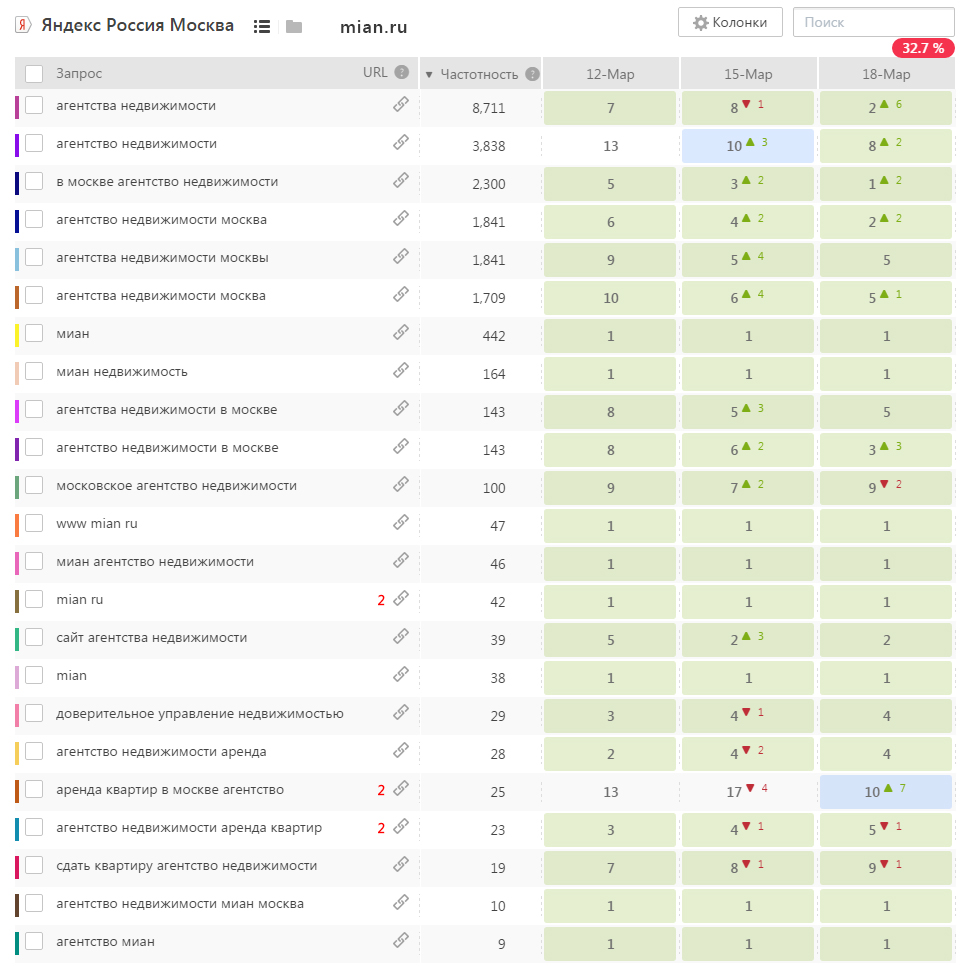Image resolution: width=966 pixels, height=966 pixels.
Task: Click the Частотность column header label
Action: 479,75
